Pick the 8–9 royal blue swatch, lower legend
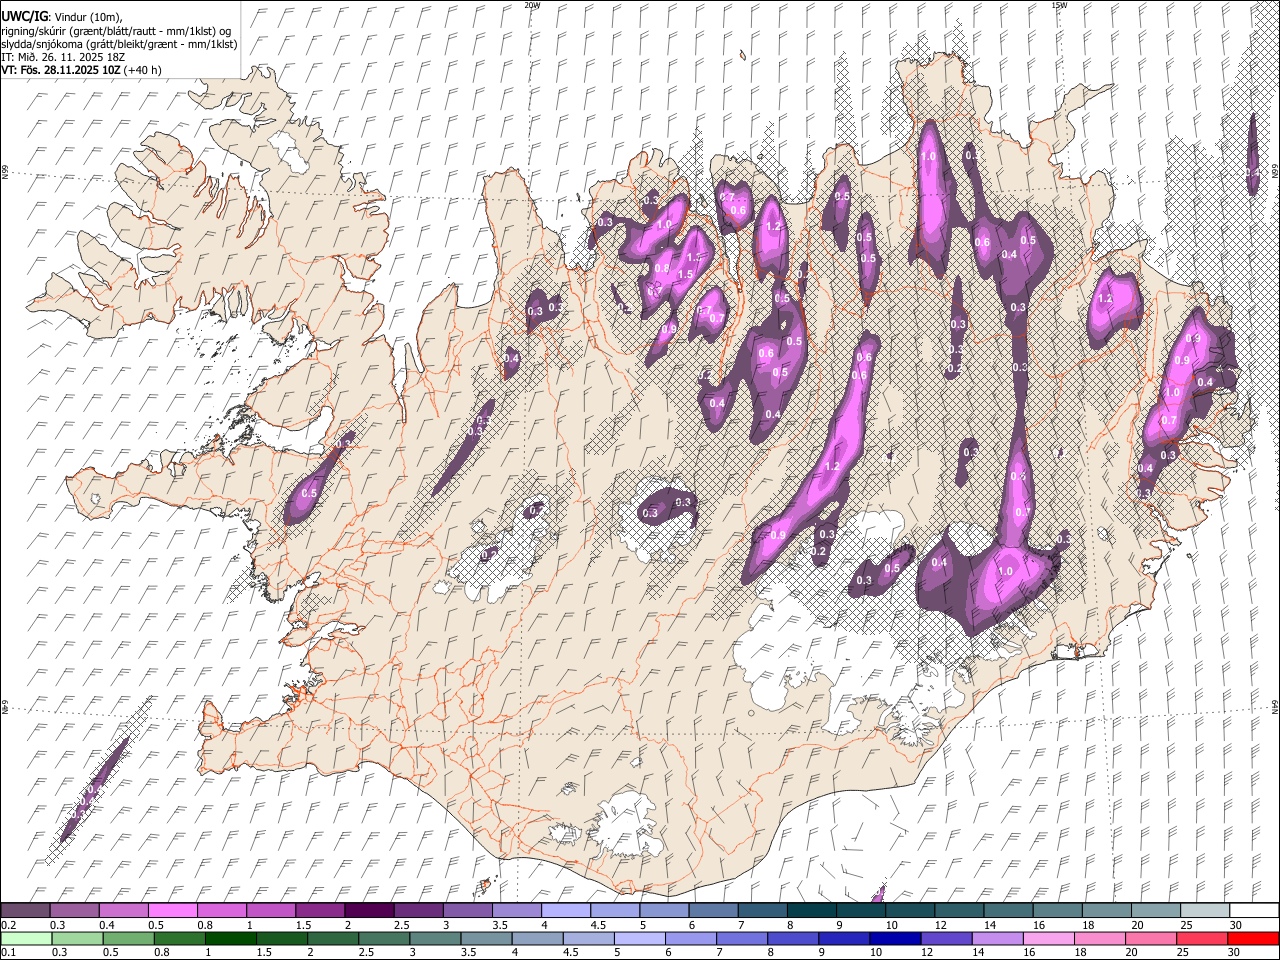Image resolution: width=1280 pixels, height=960 pixels. tap(793, 938)
